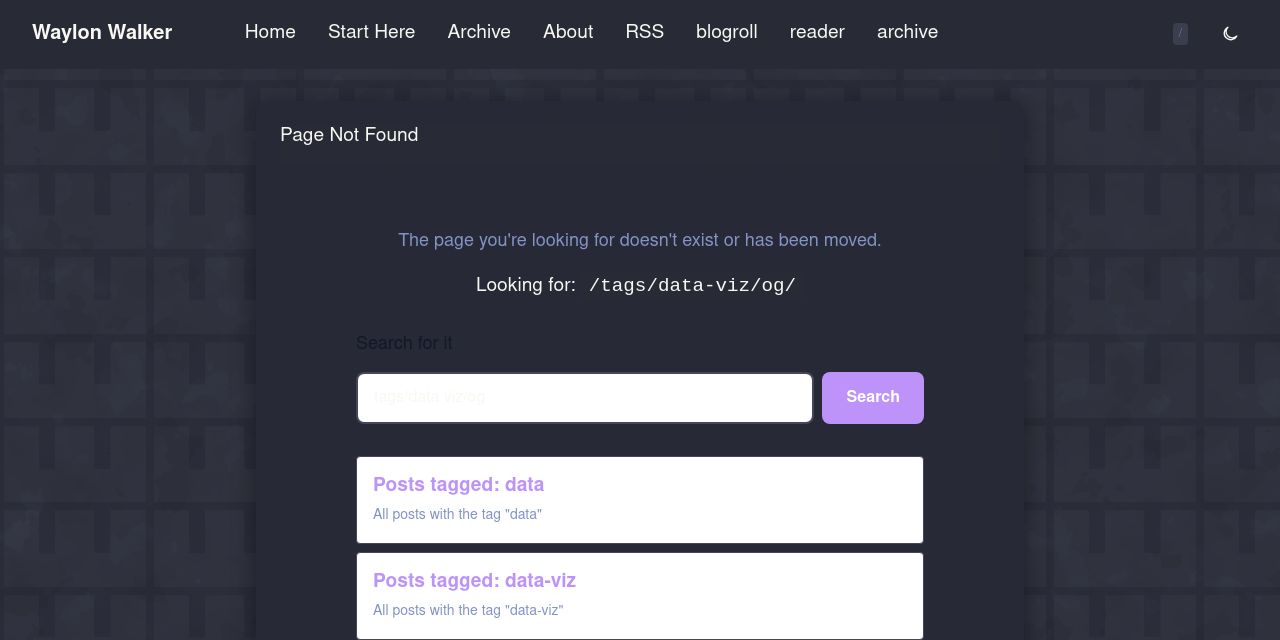Open the Home nav link
Image resolution: width=1280 pixels, height=640 pixels.
pos(270,32)
